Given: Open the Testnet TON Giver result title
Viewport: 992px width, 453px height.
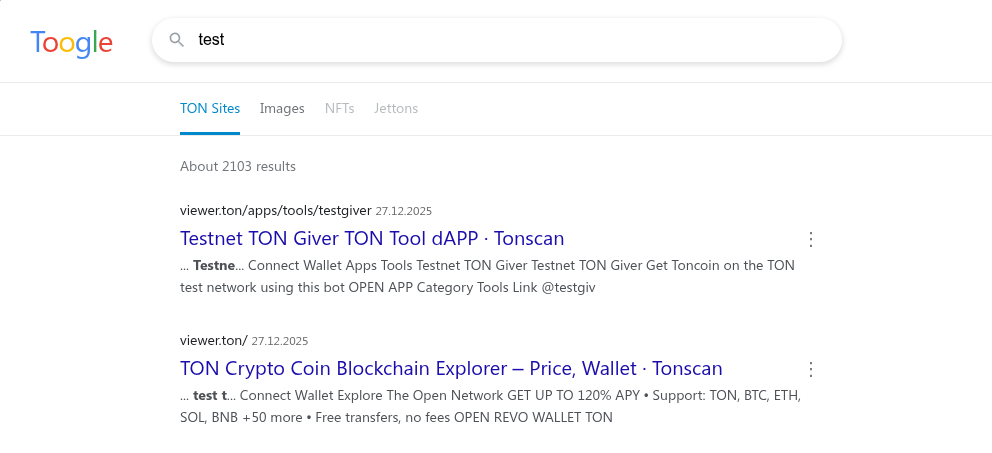Looking at the screenshot, I should coord(372,238).
